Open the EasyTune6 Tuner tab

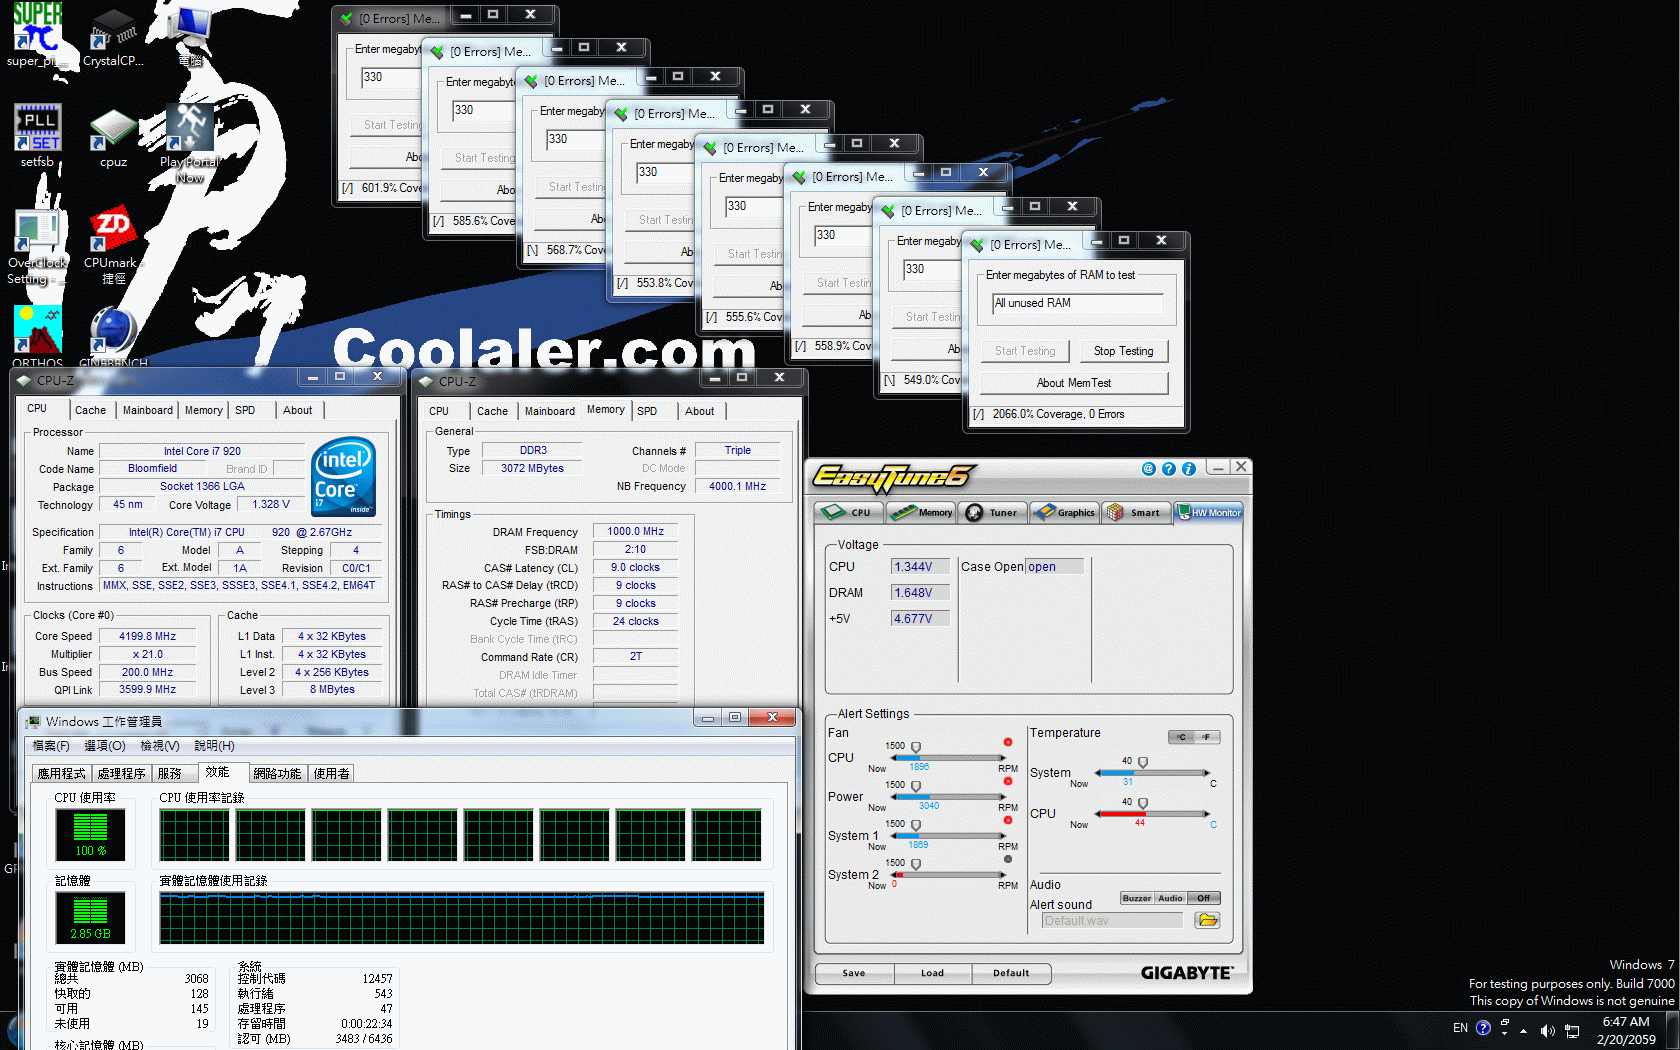(992, 512)
